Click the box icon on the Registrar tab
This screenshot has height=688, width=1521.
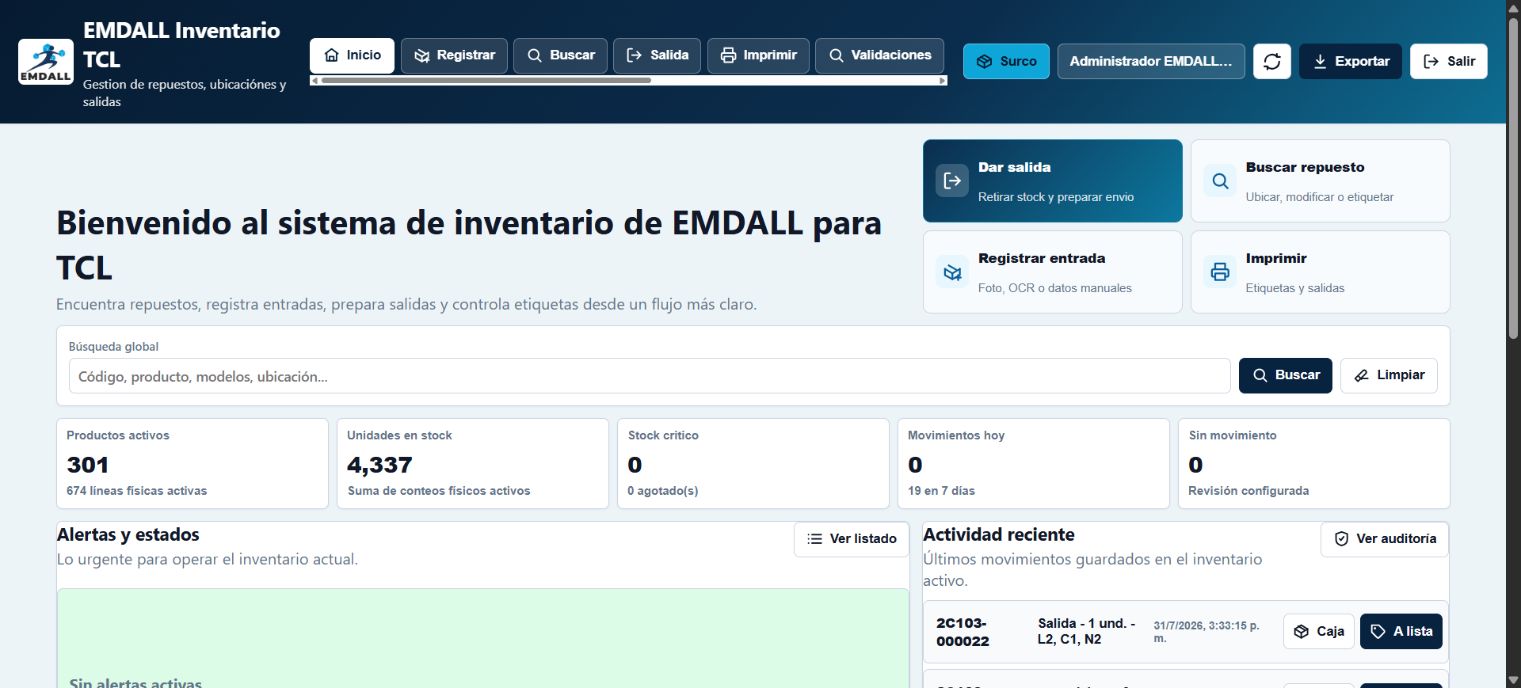[422, 55]
